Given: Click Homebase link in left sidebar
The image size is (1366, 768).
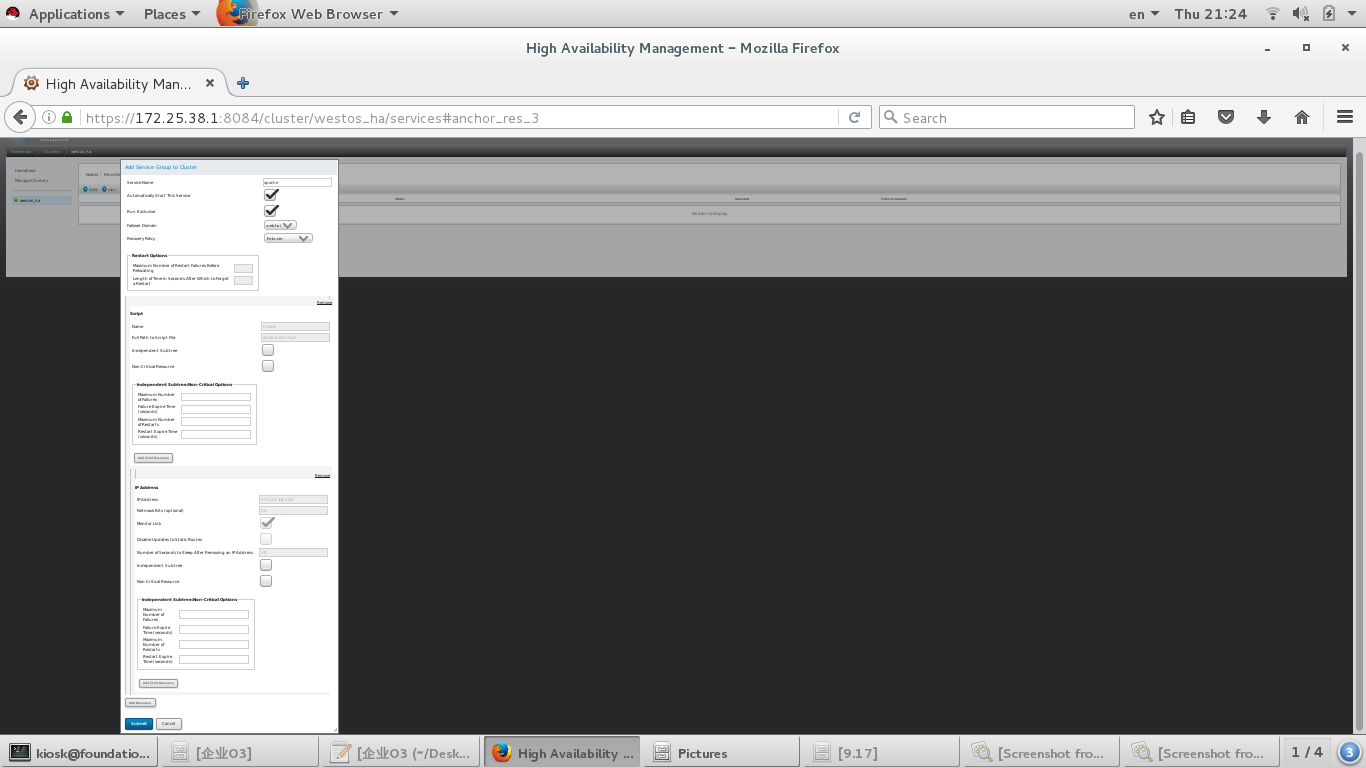Looking at the screenshot, I should pyautogui.click(x=25, y=171).
